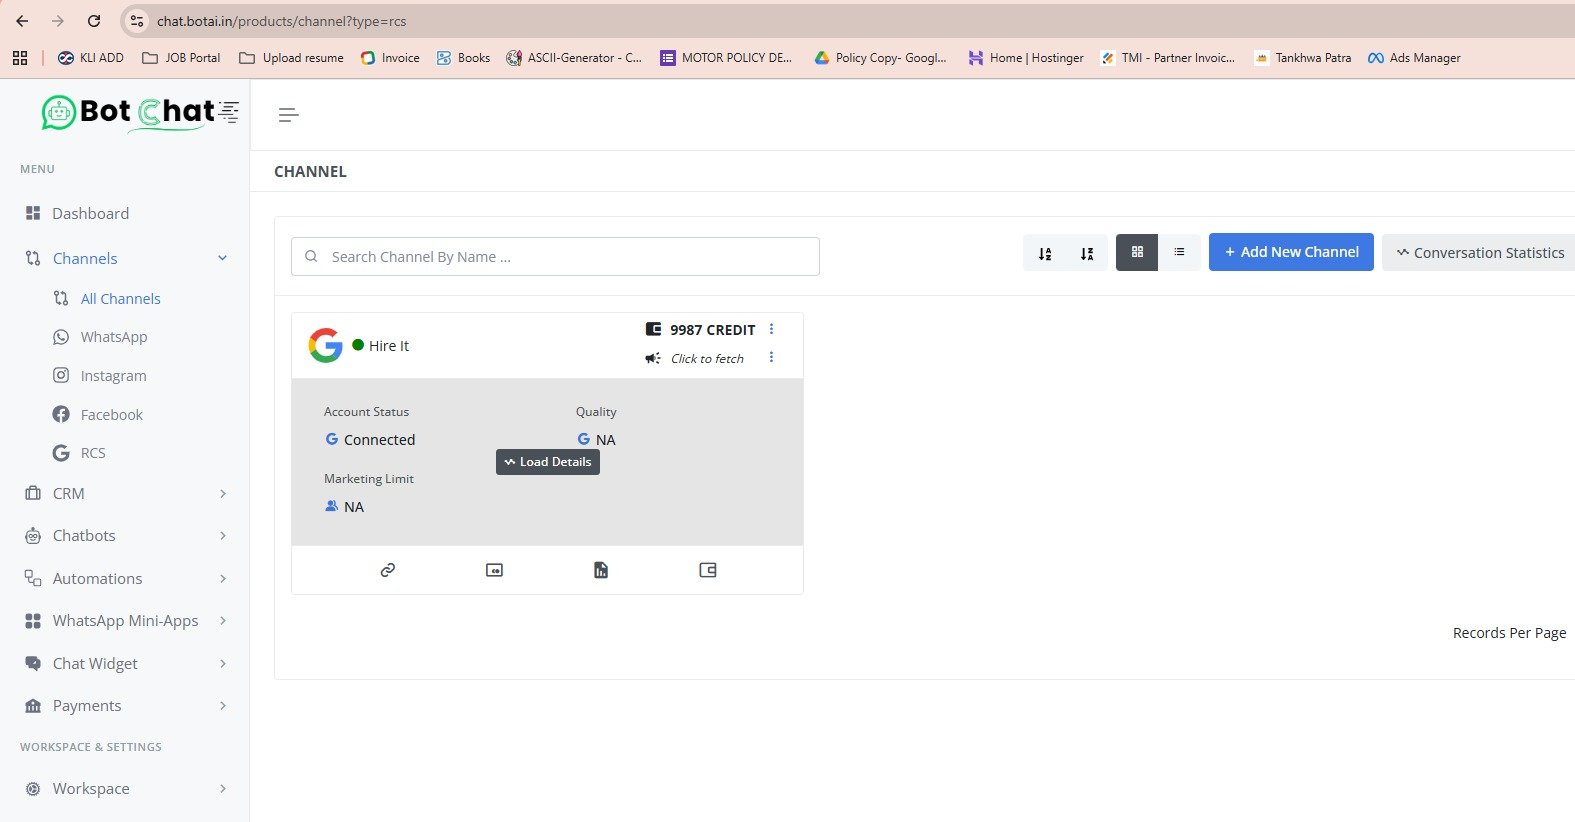Go to Dashboard in sidebar
The height and width of the screenshot is (822, 1575).
pyautogui.click(x=90, y=213)
